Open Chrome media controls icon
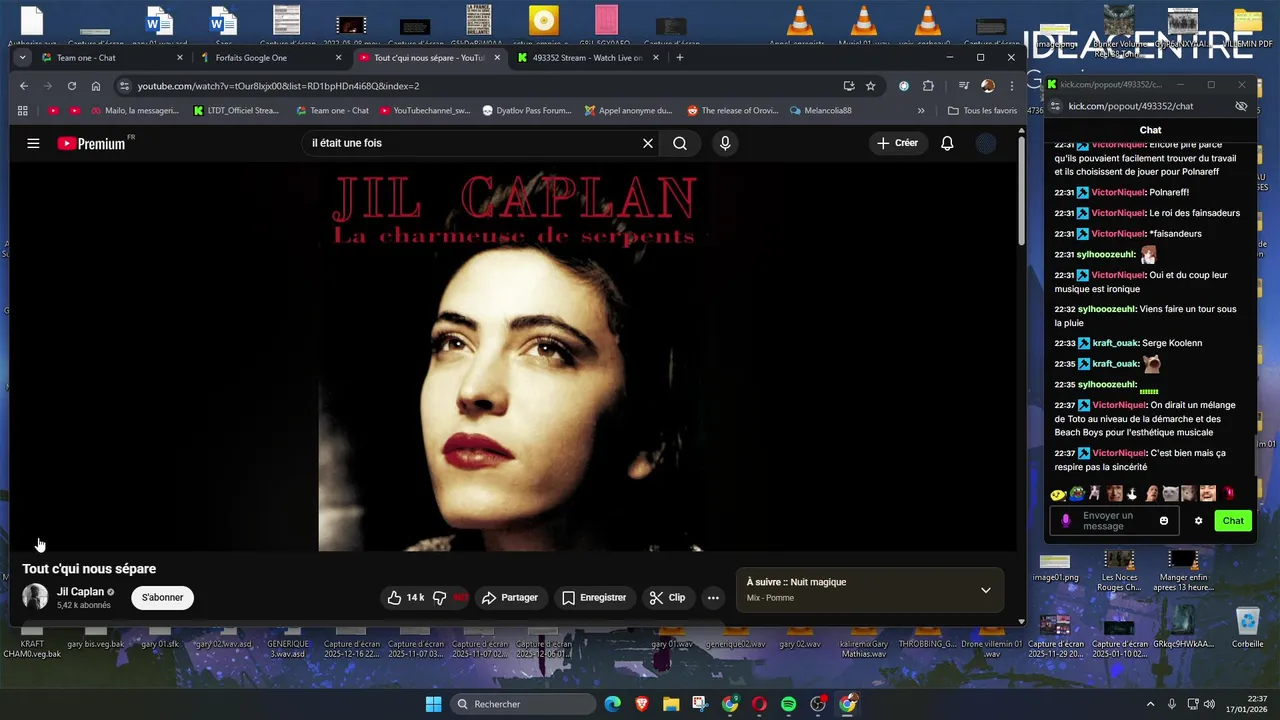This screenshot has height=720, width=1280. 963,86
